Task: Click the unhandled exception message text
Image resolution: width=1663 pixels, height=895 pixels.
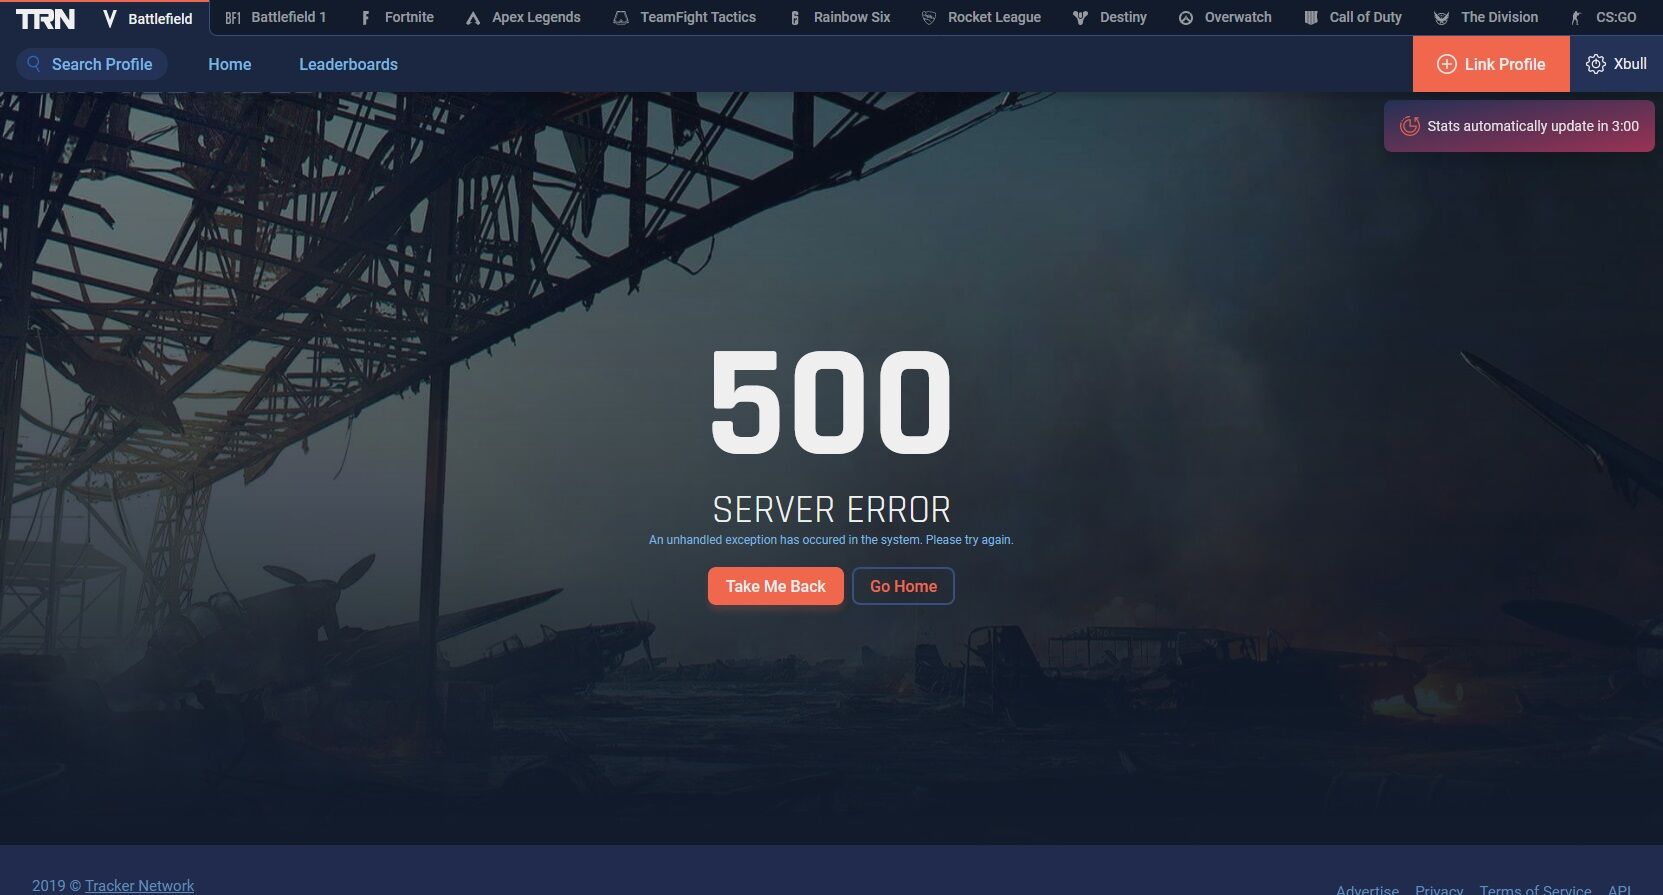Action: 831,540
